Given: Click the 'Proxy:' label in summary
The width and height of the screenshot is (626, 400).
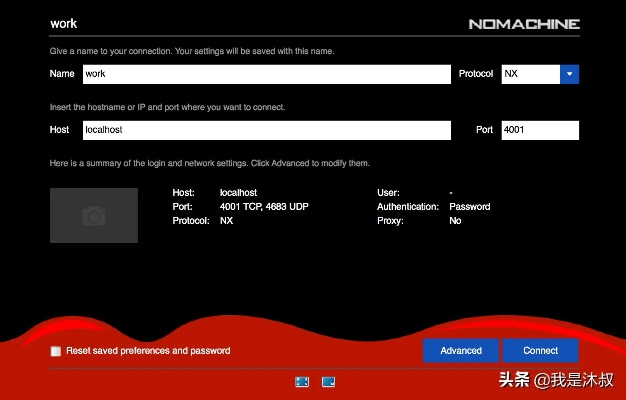Looking at the screenshot, I should (390, 221).
